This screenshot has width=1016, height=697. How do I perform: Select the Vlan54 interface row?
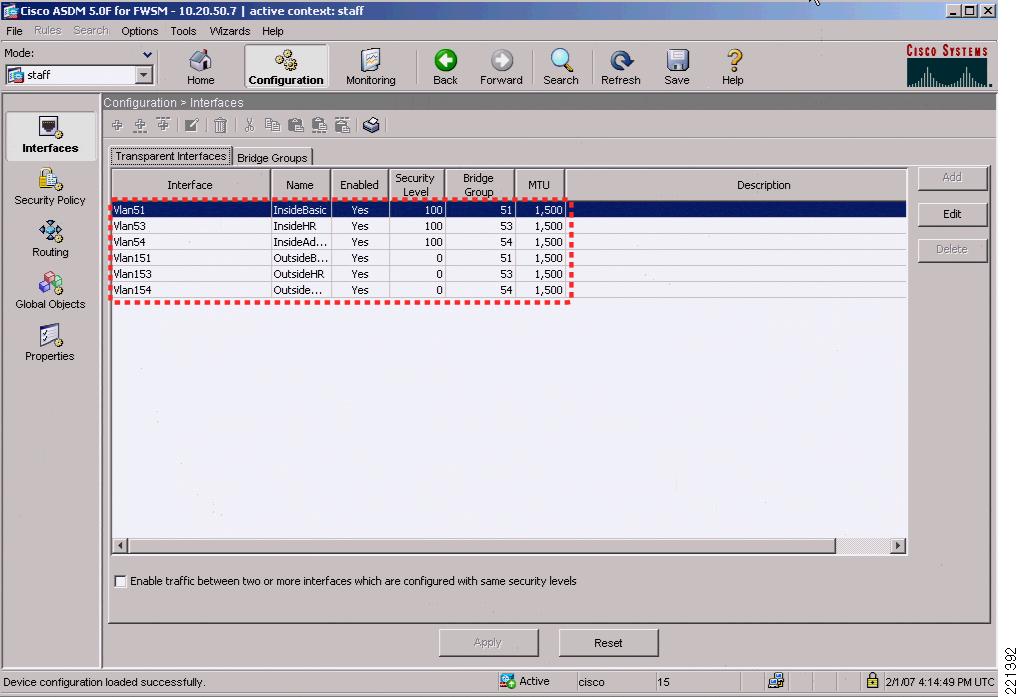click(509, 242)
